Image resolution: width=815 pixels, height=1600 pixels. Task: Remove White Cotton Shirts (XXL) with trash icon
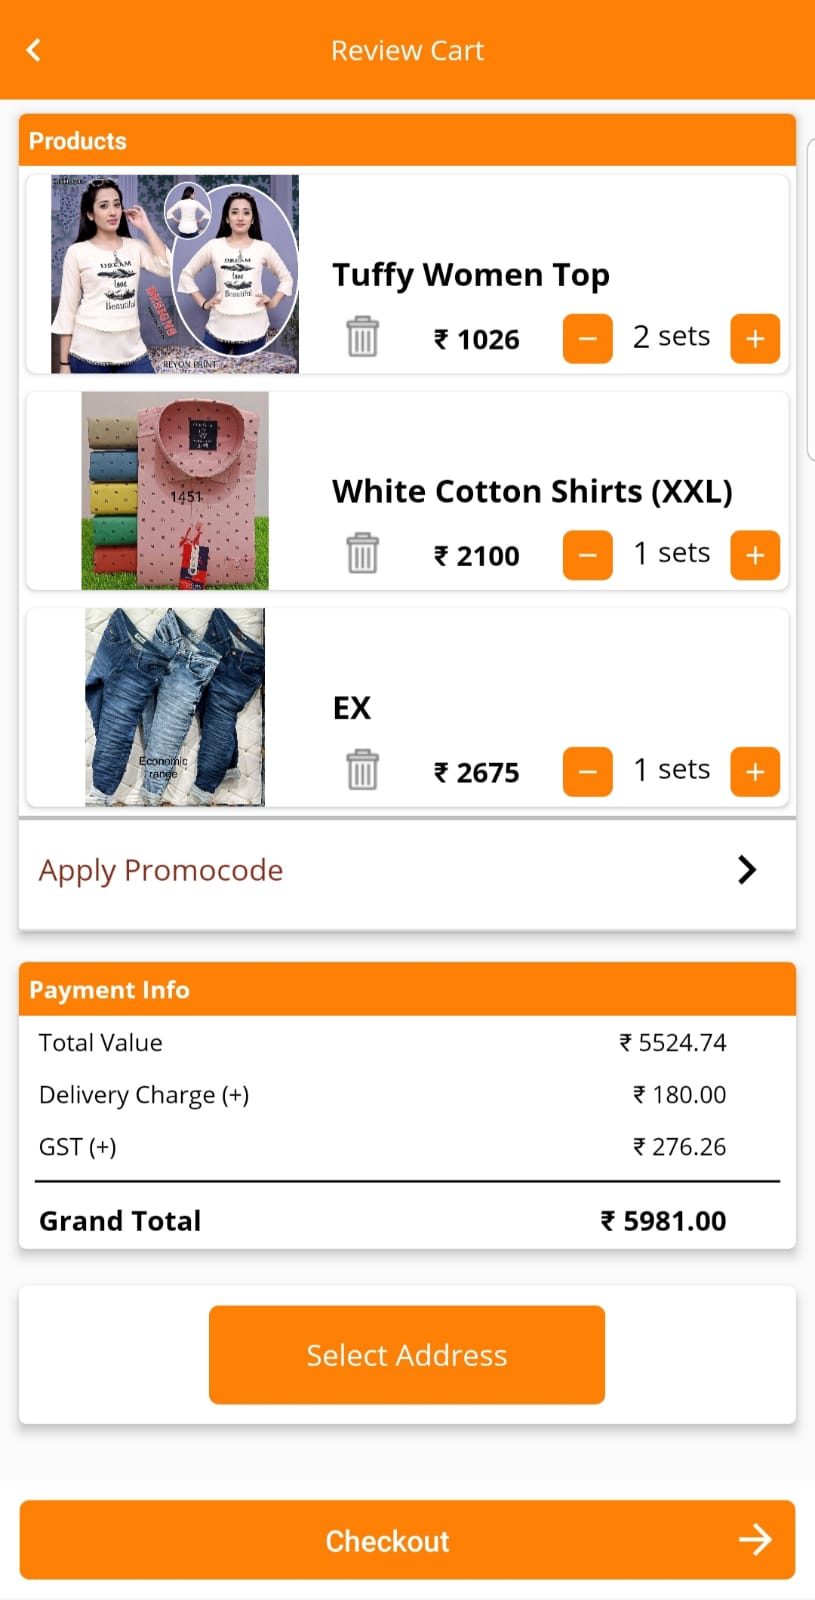[362, 554]
